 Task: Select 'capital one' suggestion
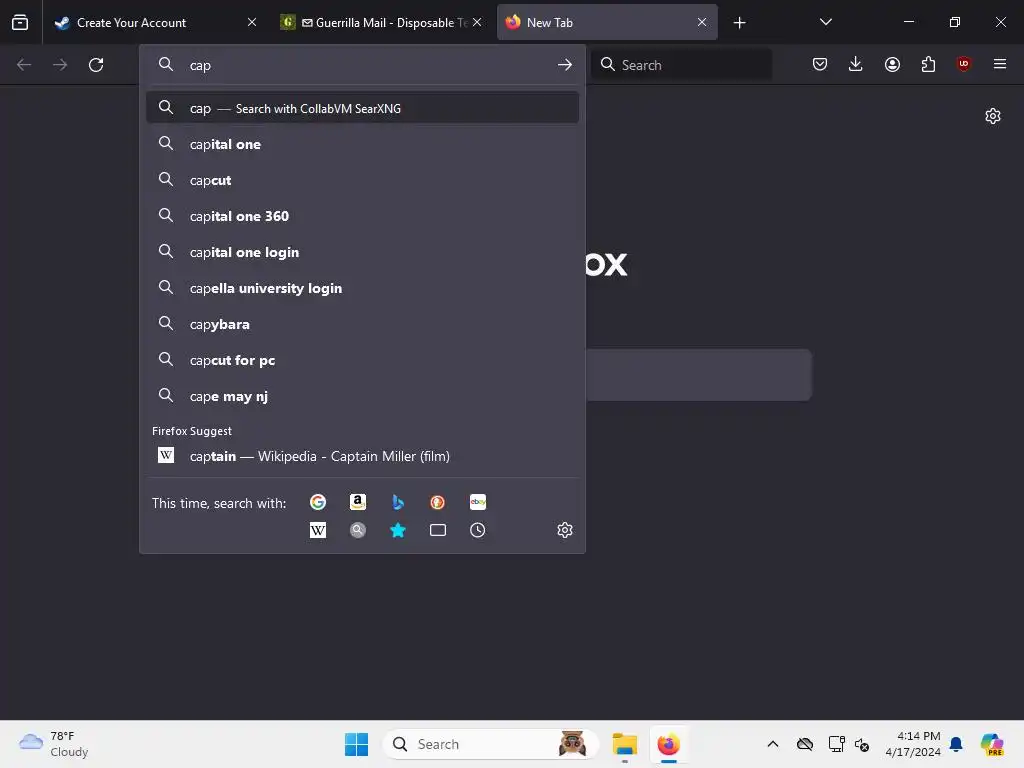click(362, 144)
